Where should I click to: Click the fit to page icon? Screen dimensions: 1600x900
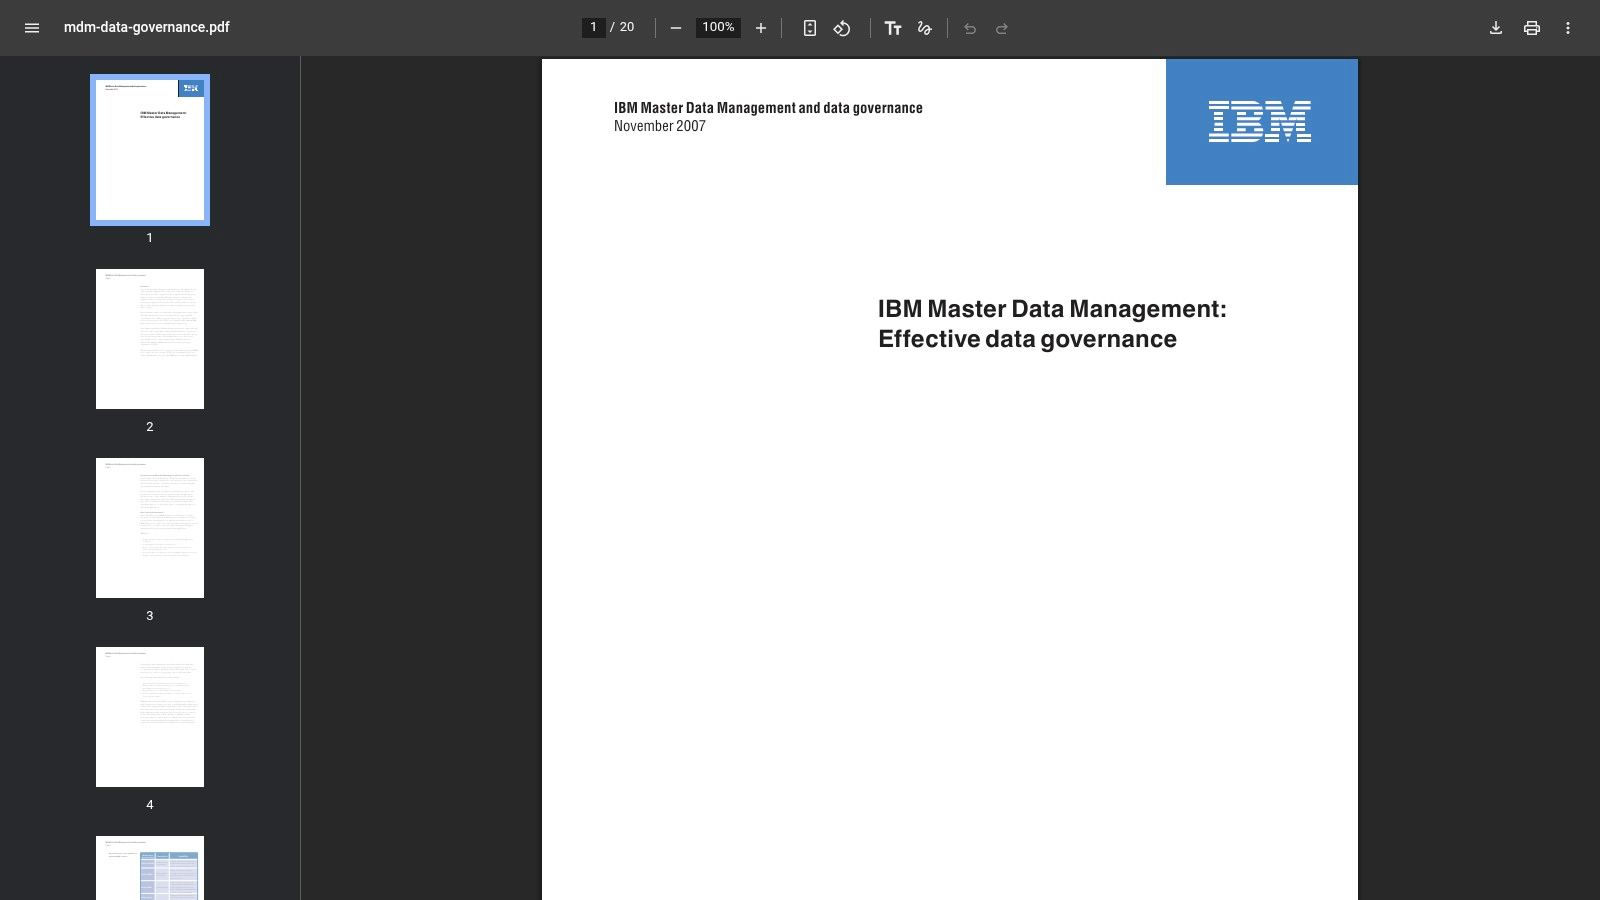[810, 28]
